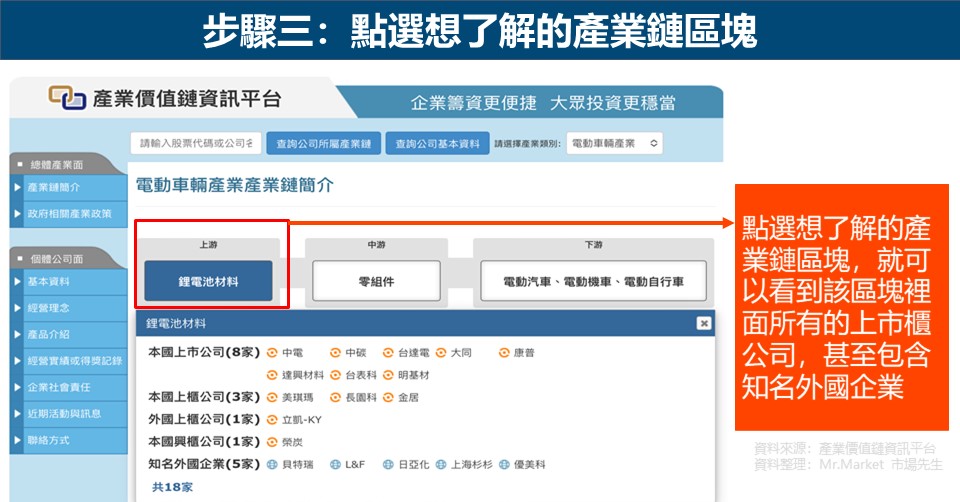The height and width of the screenshot is (502, 960).
Task: Select the 鋰電池材料 upstream block
Action: pyautogui.click(x=208, y=281)
